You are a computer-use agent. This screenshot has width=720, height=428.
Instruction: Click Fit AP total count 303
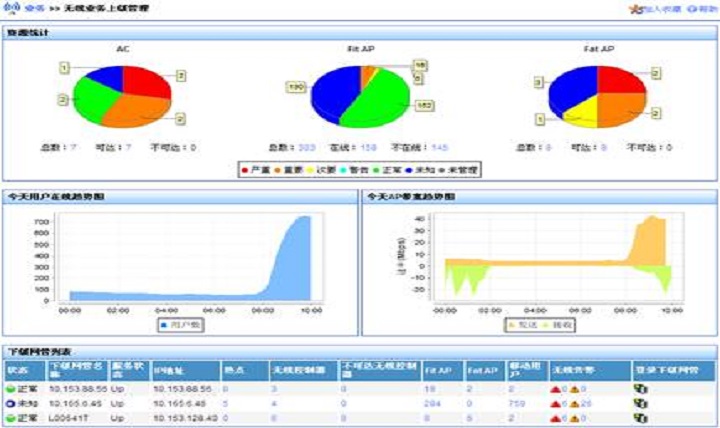306,147
